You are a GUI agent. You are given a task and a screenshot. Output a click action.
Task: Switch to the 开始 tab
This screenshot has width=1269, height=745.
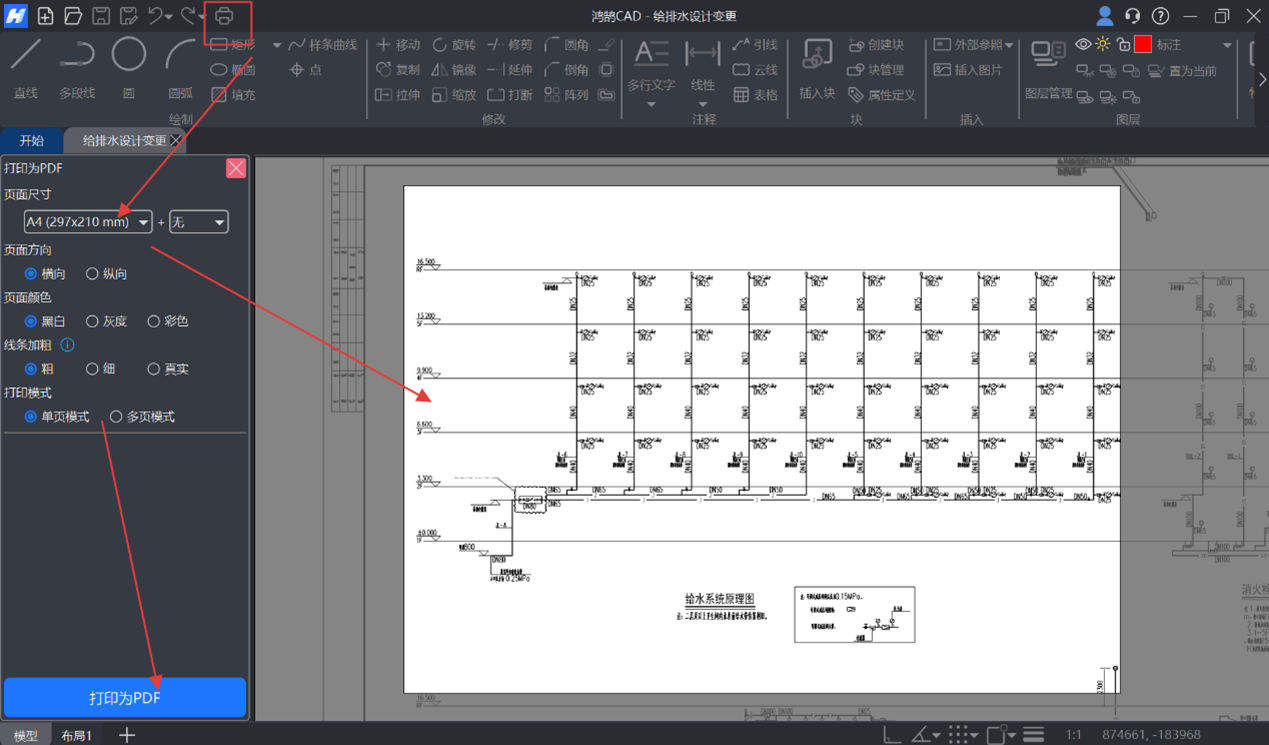point(32,141)
